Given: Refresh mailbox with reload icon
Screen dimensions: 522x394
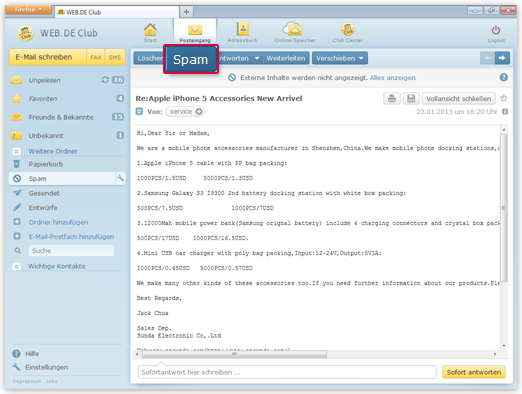Looking at the screenshot, I should pyautogui.click(x=105, y=80).
